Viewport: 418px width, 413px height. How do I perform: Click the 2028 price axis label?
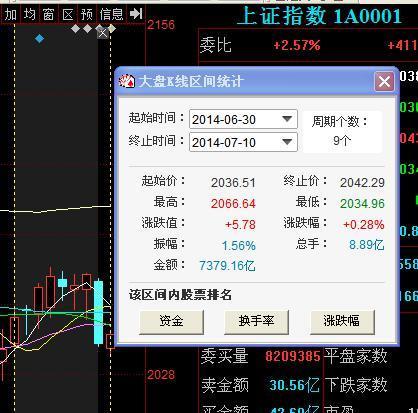161,375
